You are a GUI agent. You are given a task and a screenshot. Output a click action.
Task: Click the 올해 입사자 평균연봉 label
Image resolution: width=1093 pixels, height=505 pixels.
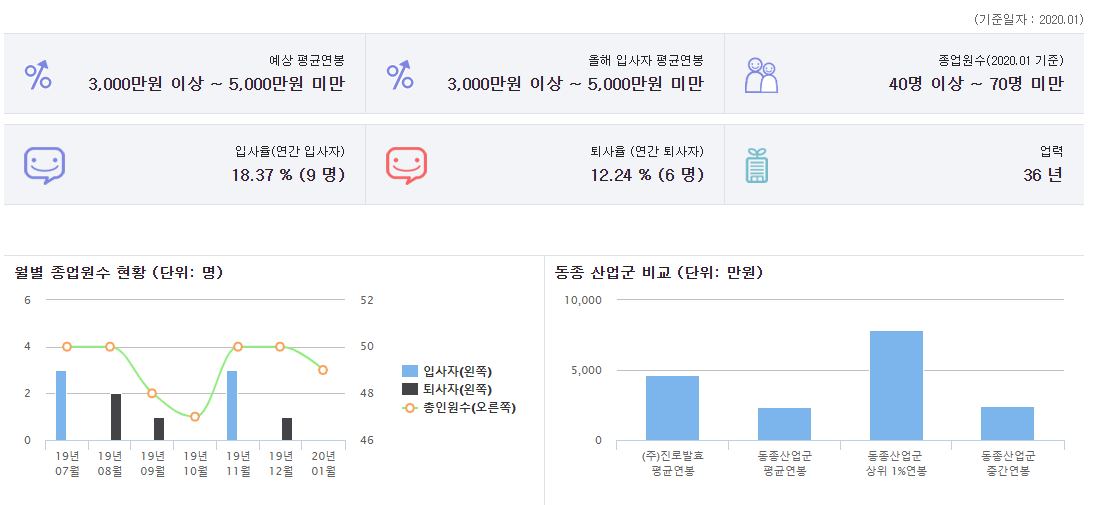click(x=646, y=61)
